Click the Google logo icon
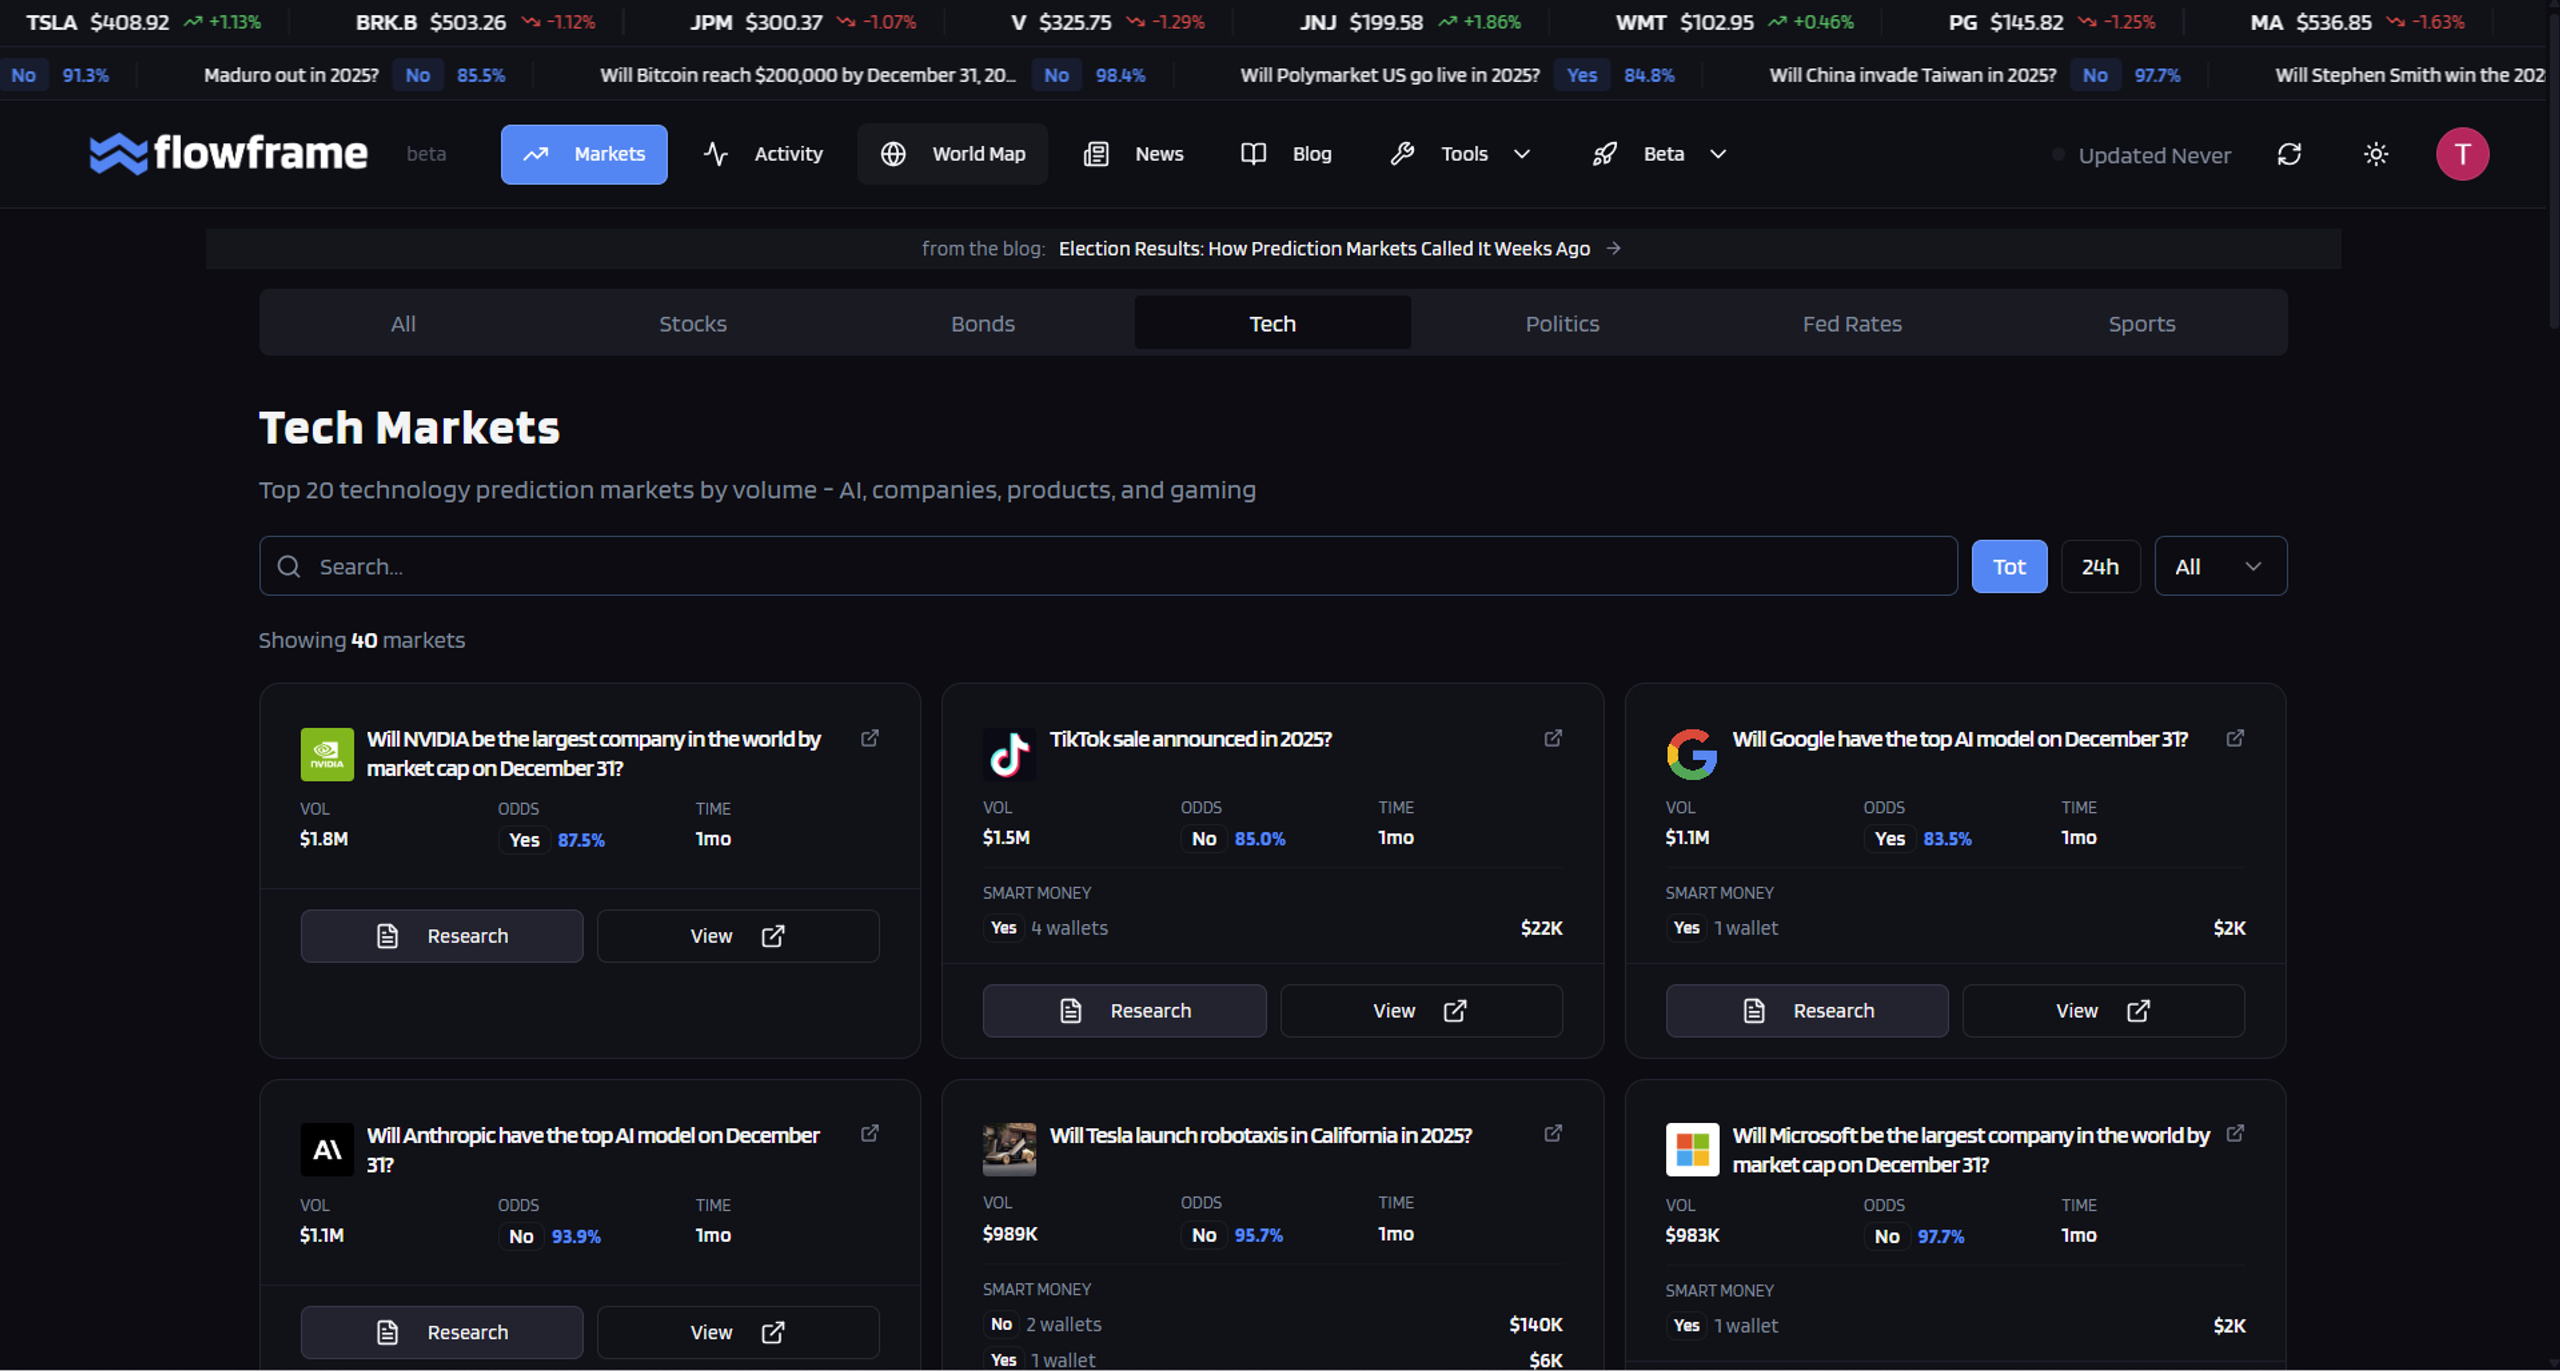 1692,754
